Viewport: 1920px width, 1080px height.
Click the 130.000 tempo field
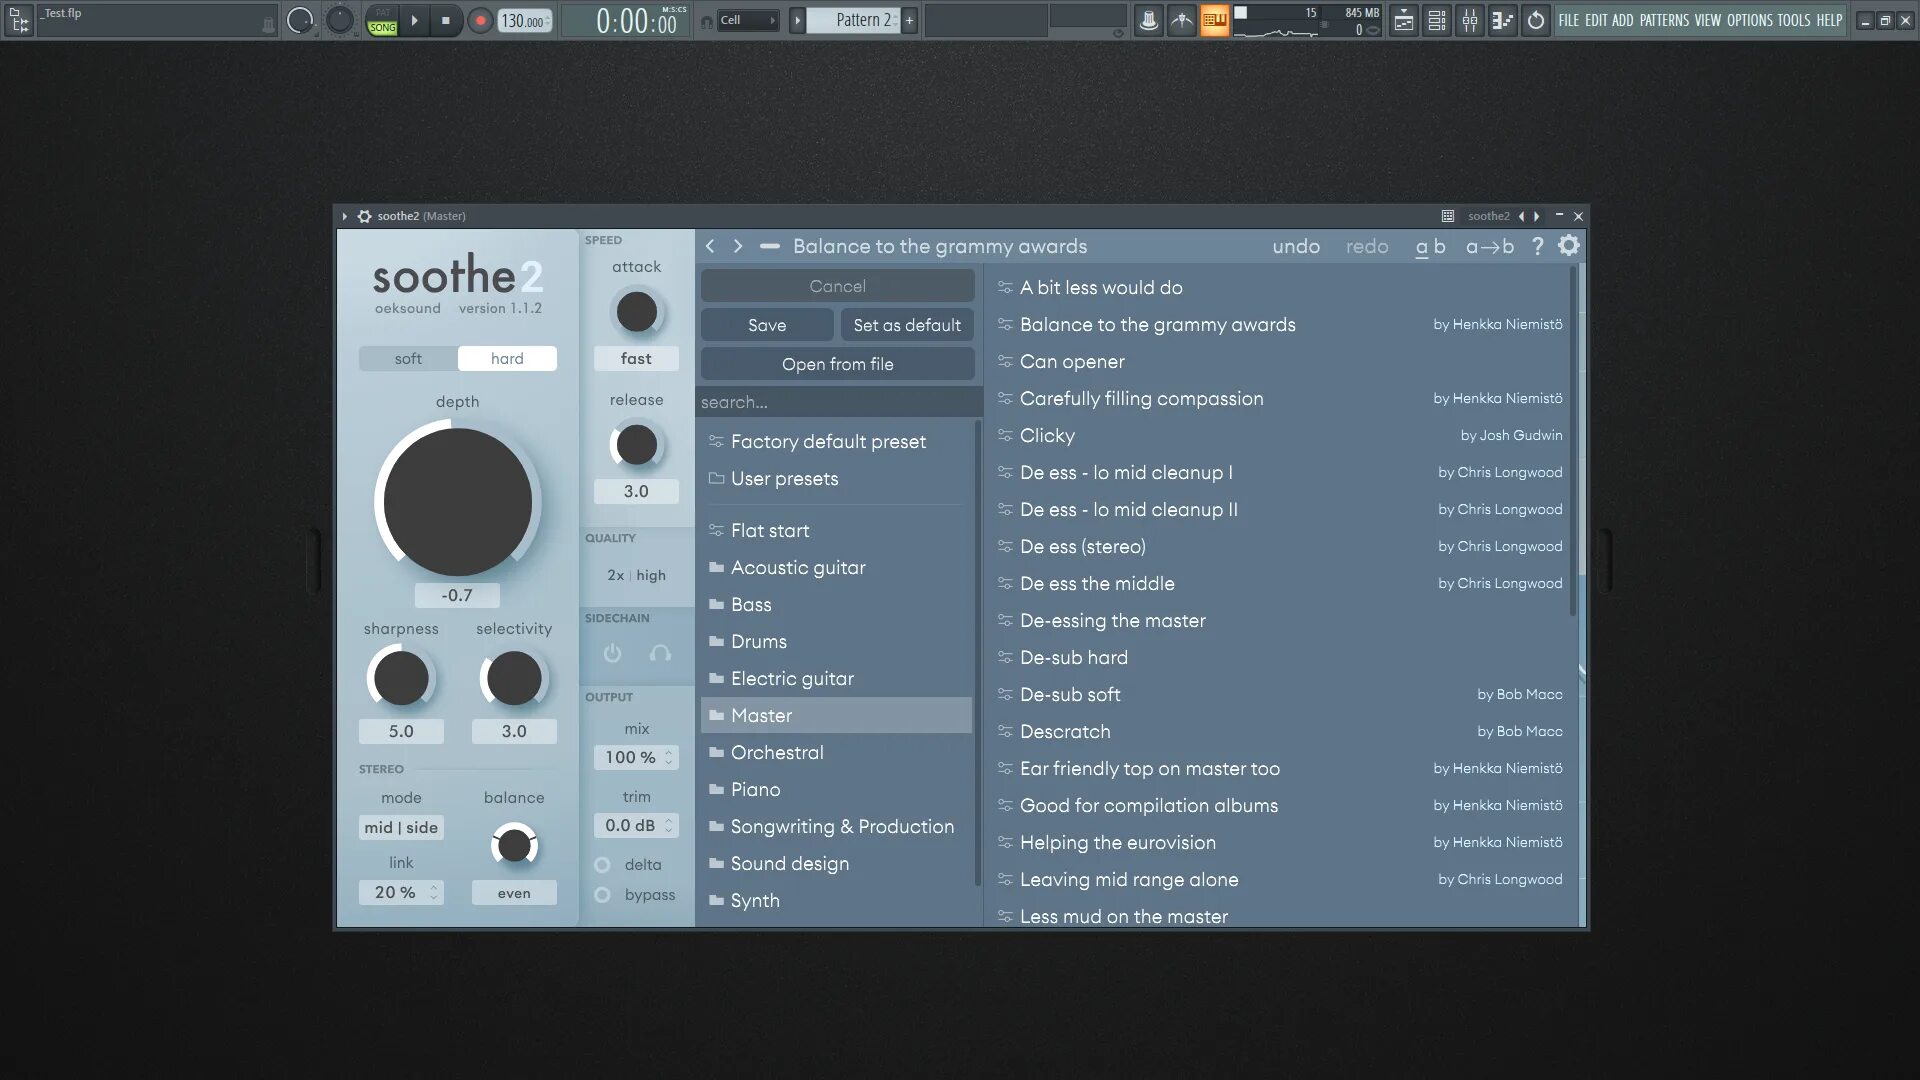click(525, 20)
